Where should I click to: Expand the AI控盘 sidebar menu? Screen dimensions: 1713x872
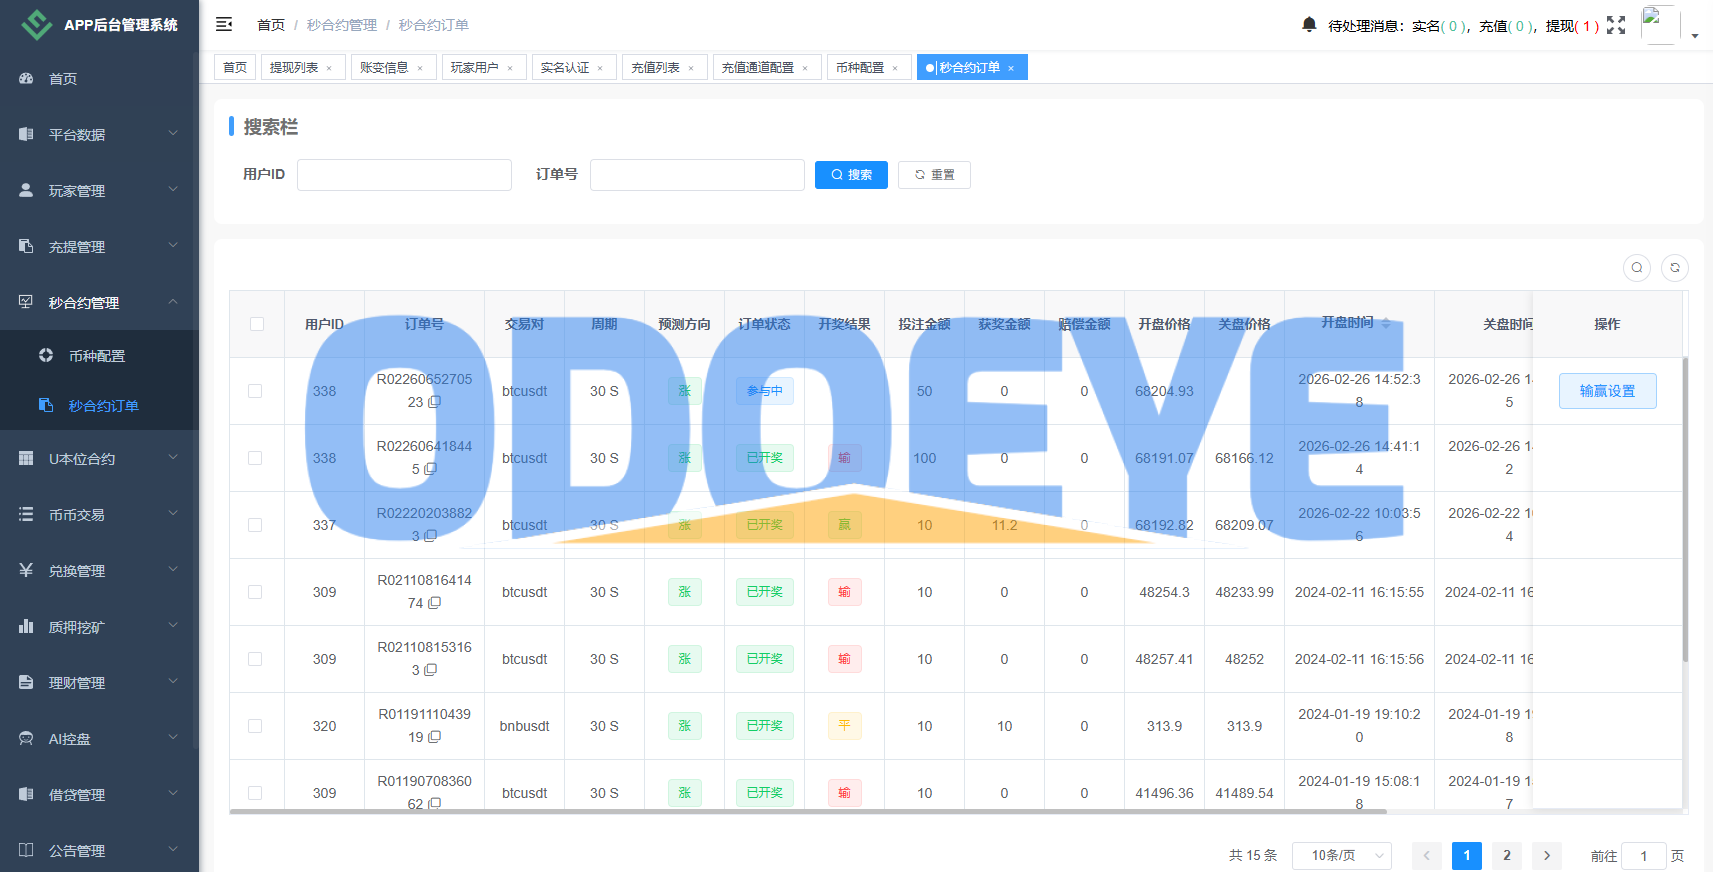(x=99, y=738)
